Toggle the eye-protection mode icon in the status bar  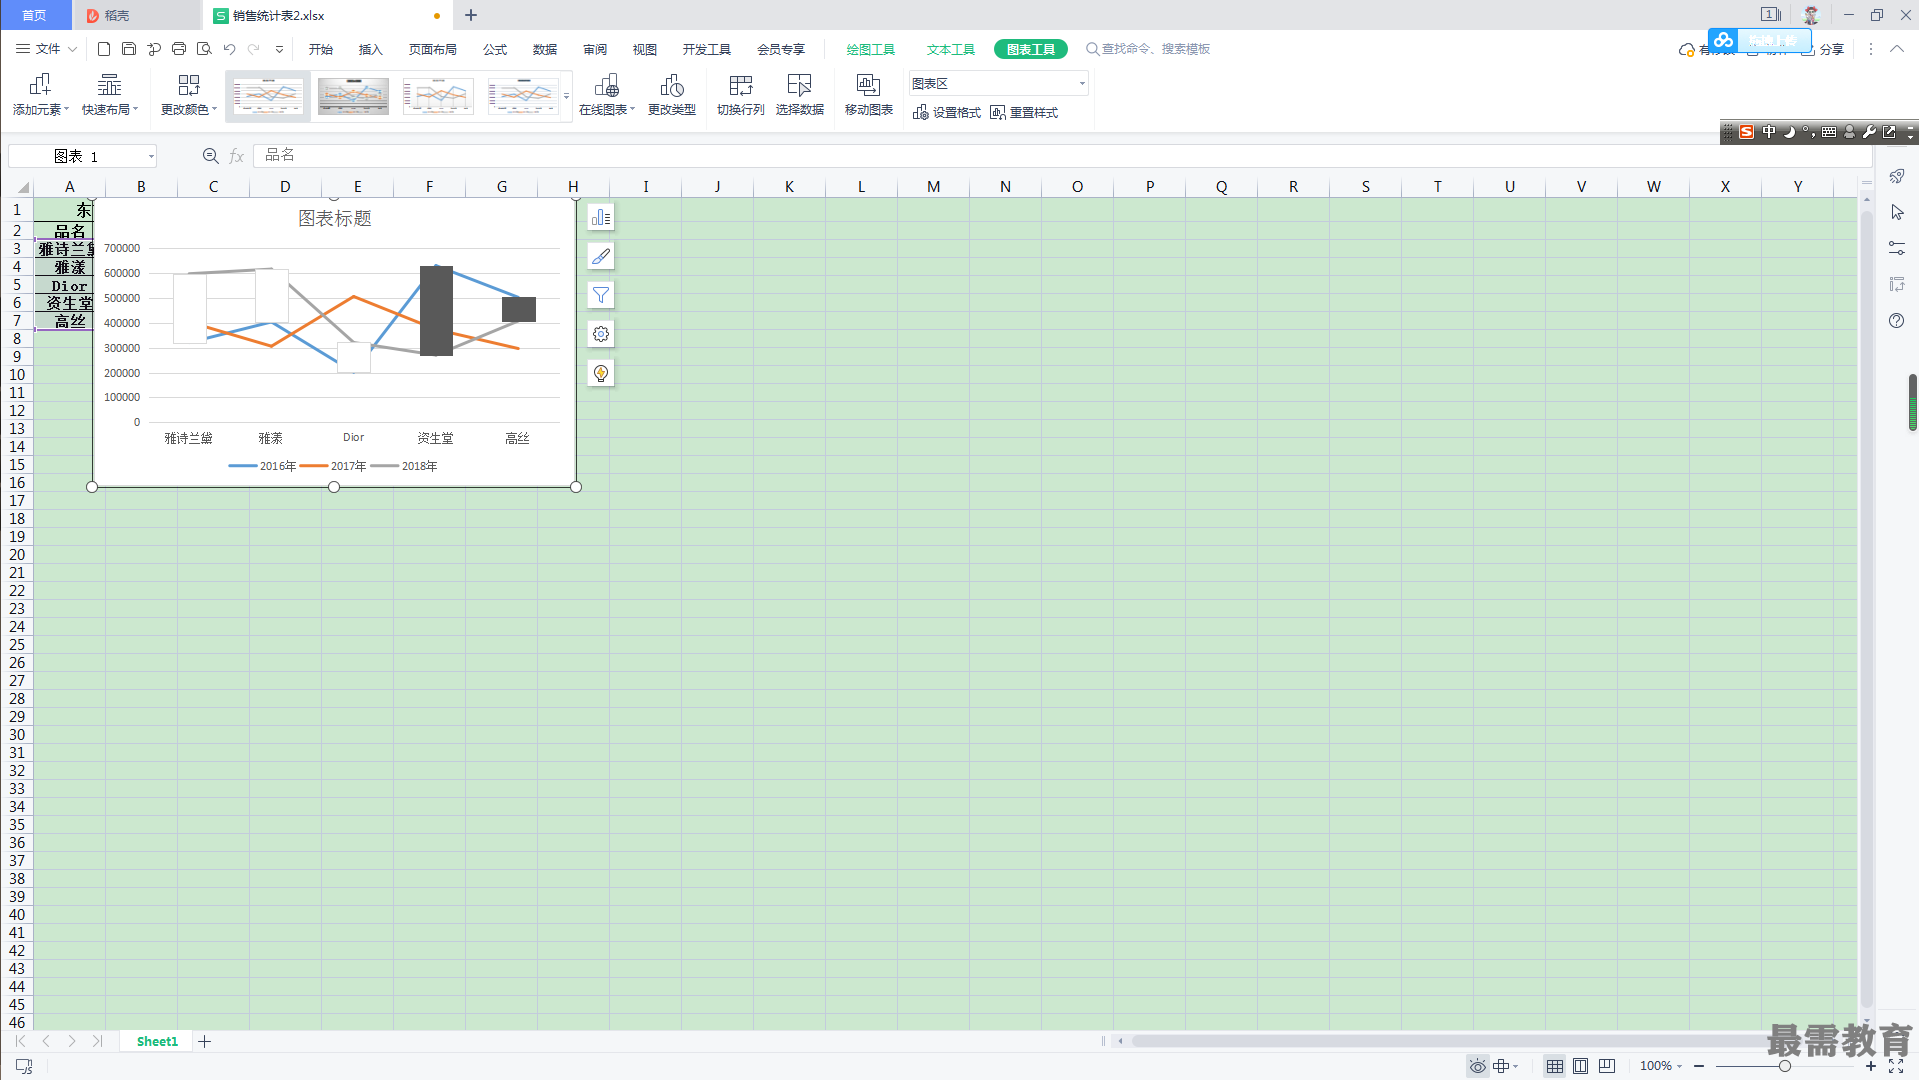pyautogui.click(x=1478, y=1066)
